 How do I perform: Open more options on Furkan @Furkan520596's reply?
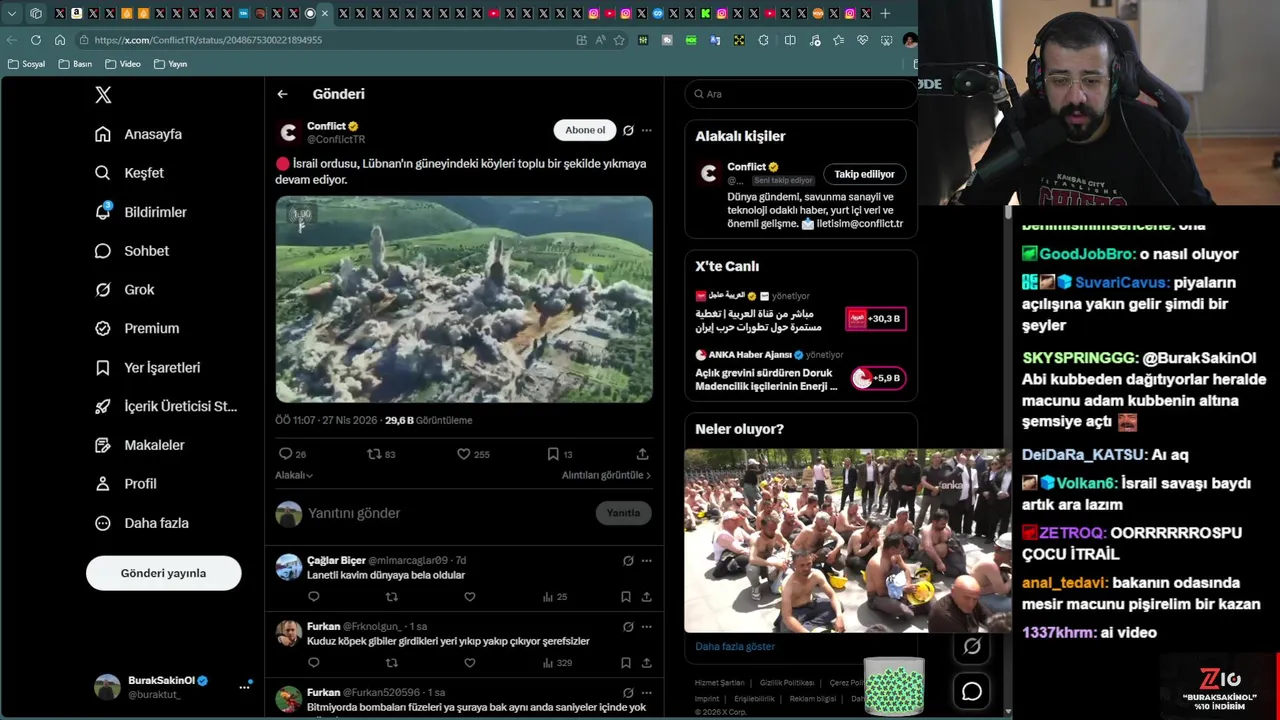point(646,692)
